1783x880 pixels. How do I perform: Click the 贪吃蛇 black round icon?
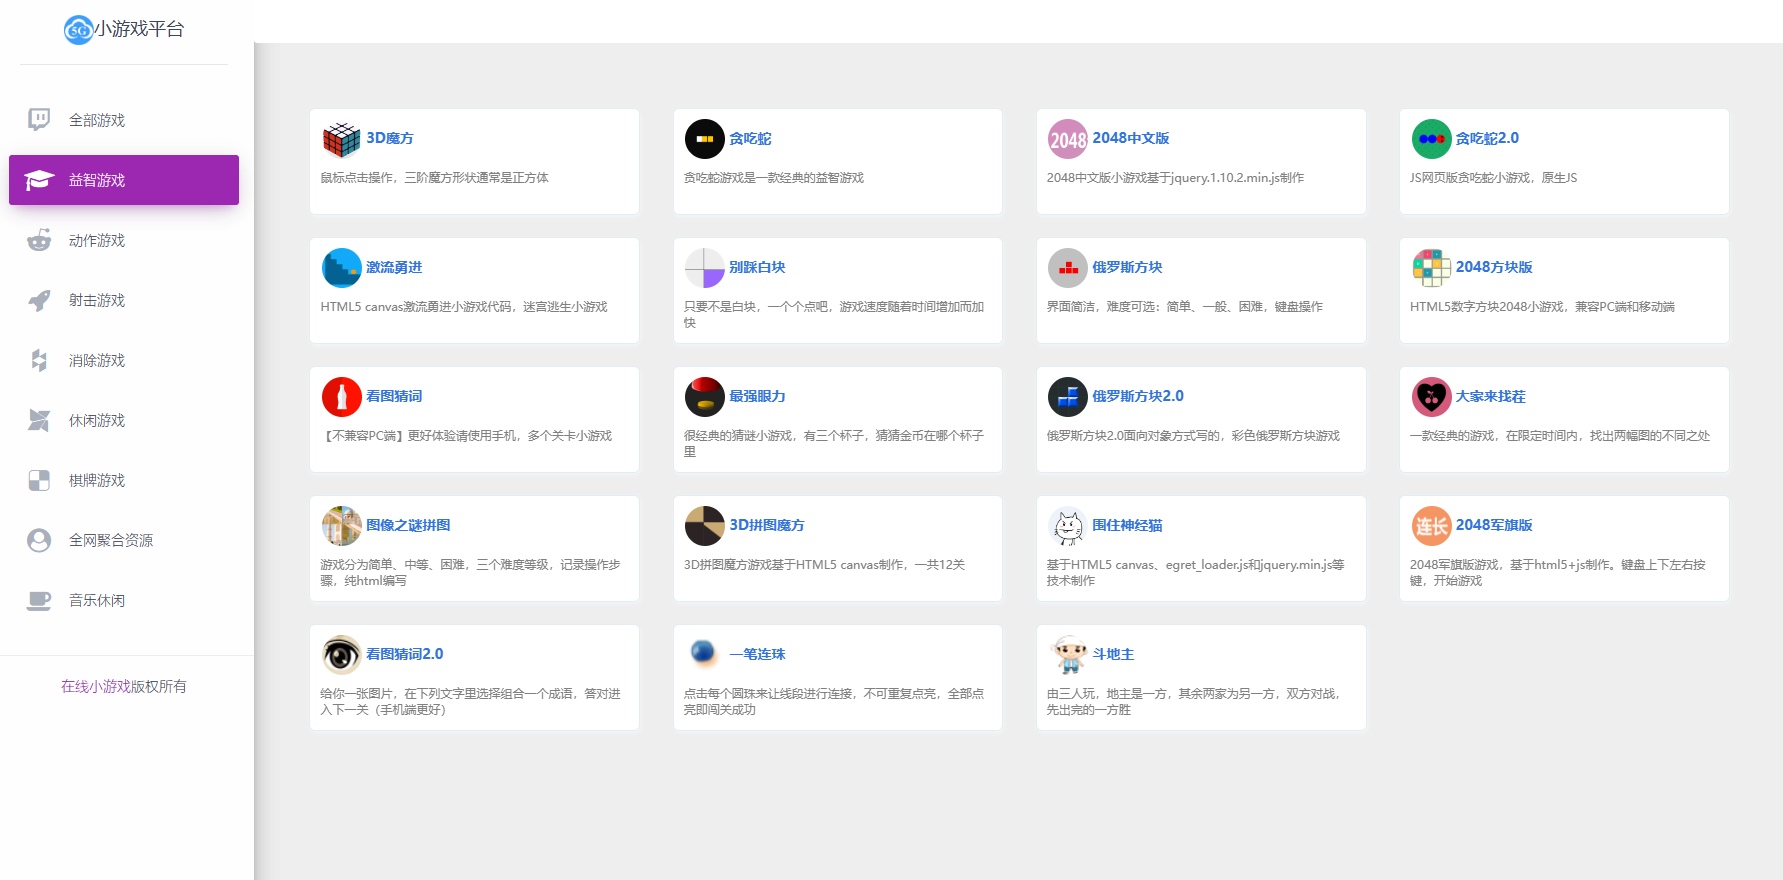(x=704, y=139)
